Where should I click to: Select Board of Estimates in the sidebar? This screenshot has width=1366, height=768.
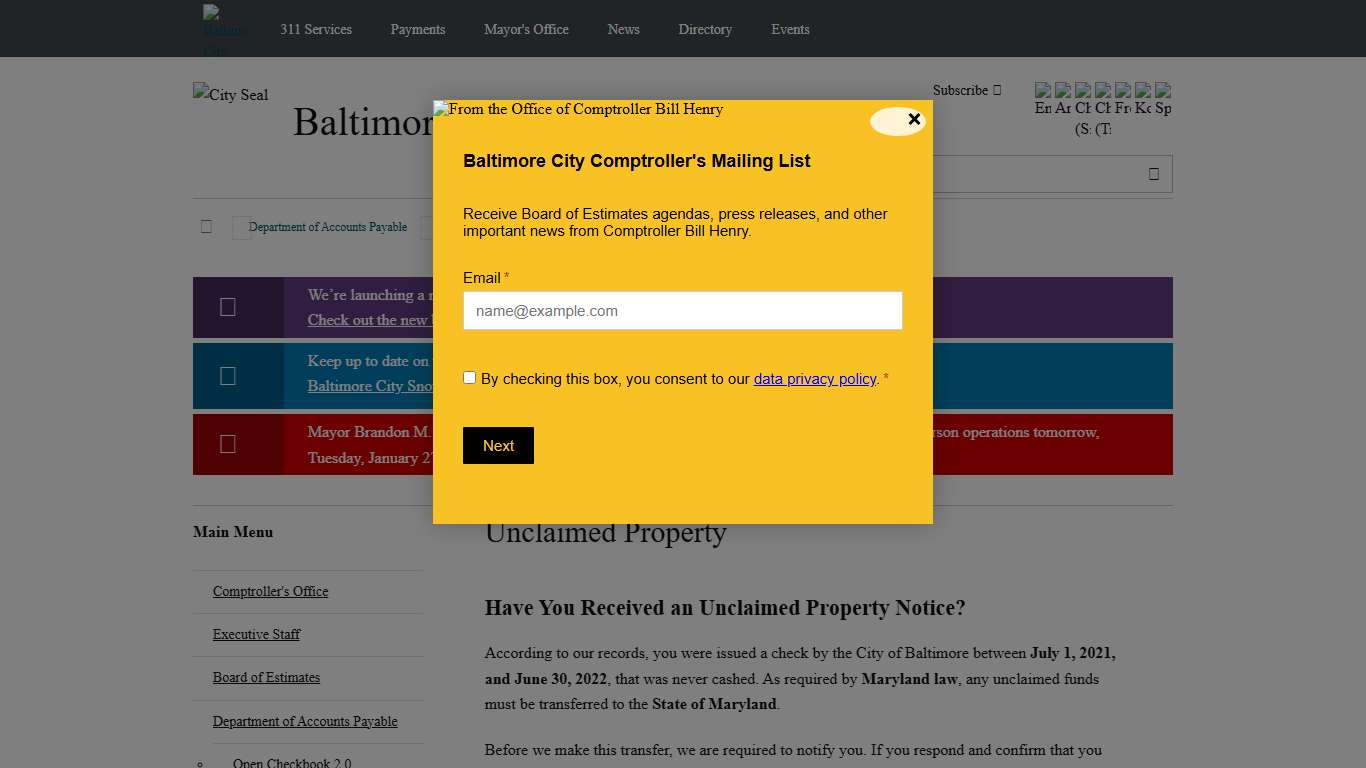tap(266, 677)
